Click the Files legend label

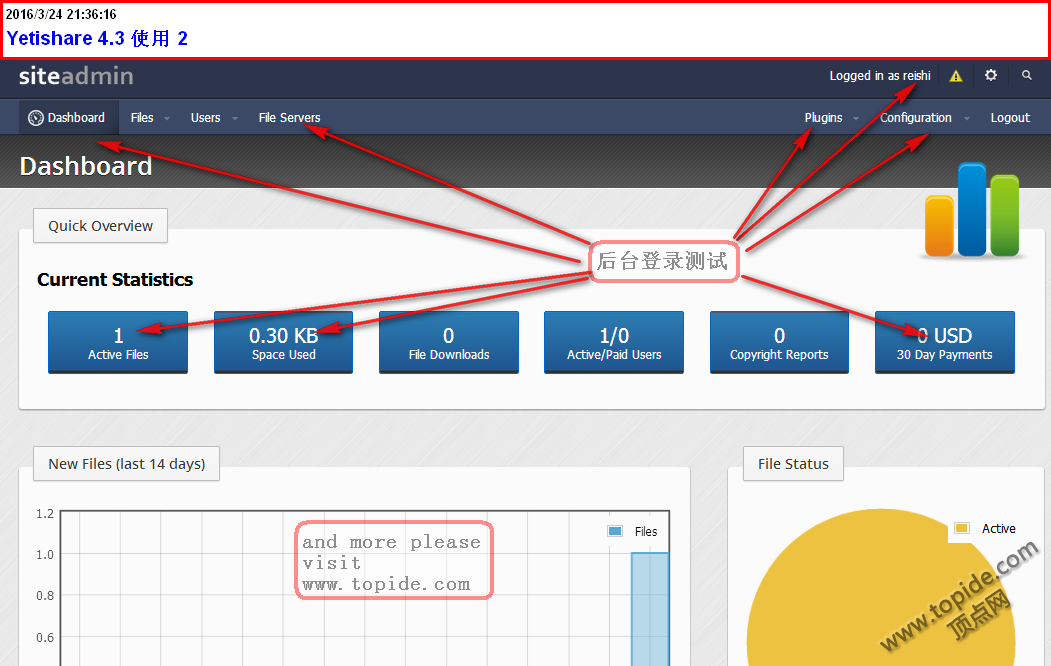645,531
